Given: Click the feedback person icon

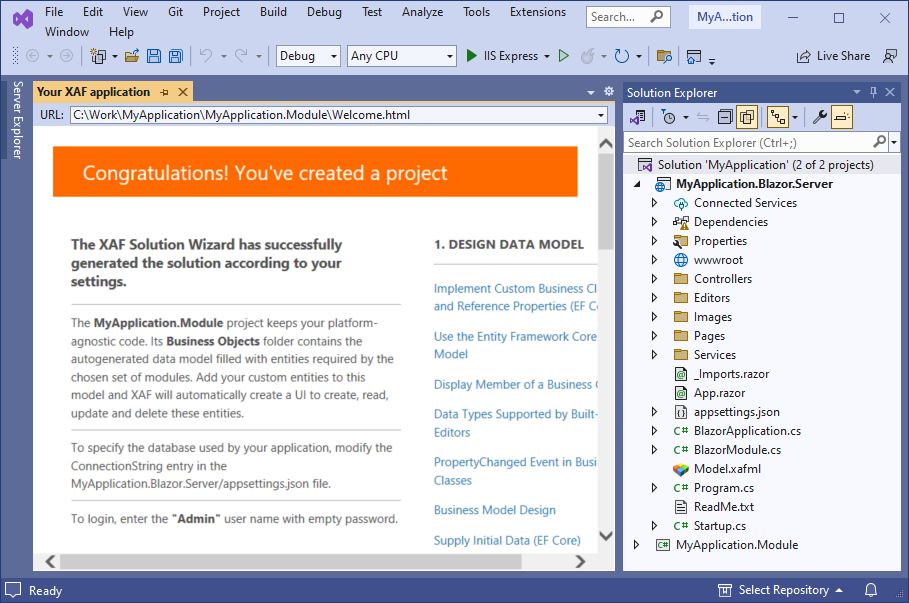Looking at the screenshot, I should (890, 56).
